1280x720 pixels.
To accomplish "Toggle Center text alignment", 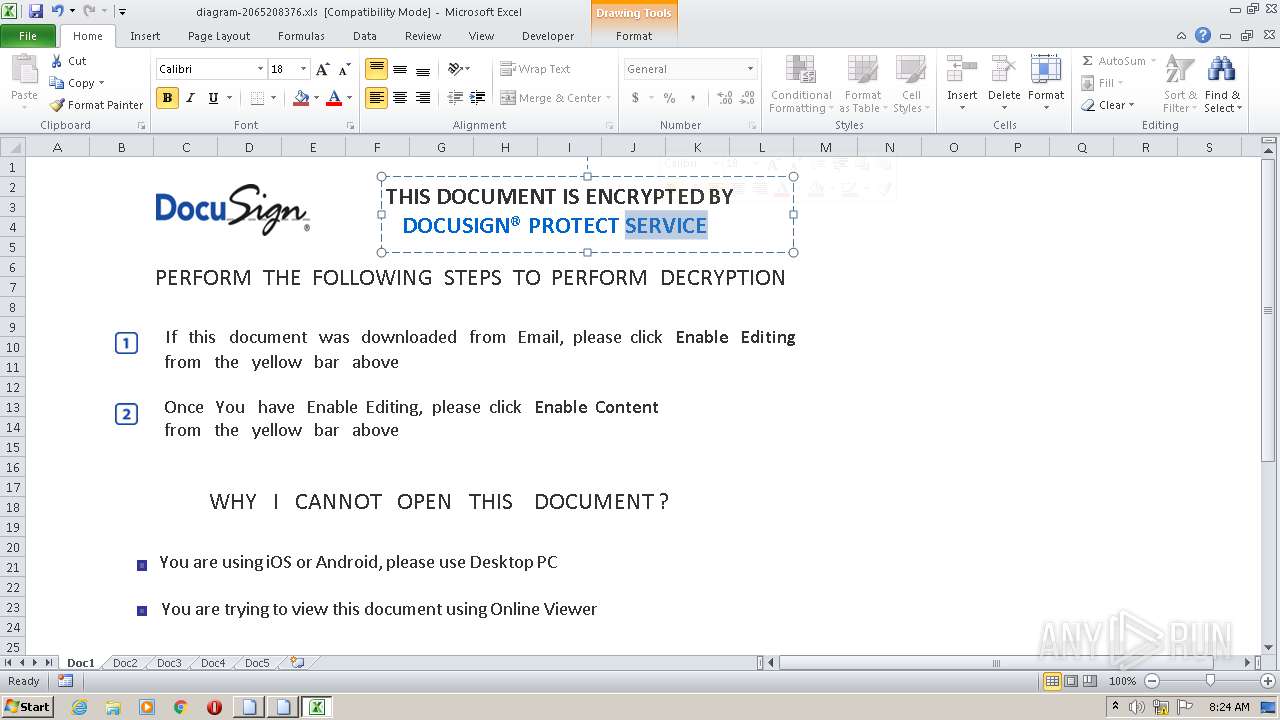I will (400, 98).
